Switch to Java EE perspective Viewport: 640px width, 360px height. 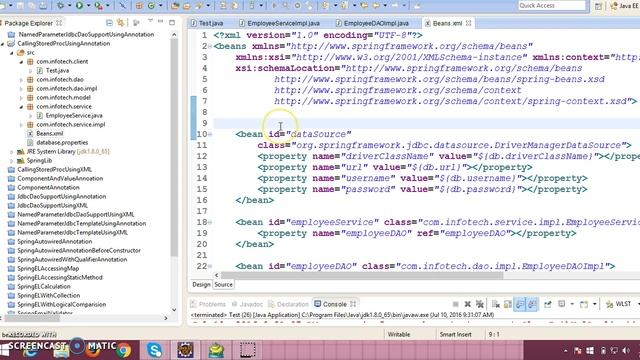[624, 6]
